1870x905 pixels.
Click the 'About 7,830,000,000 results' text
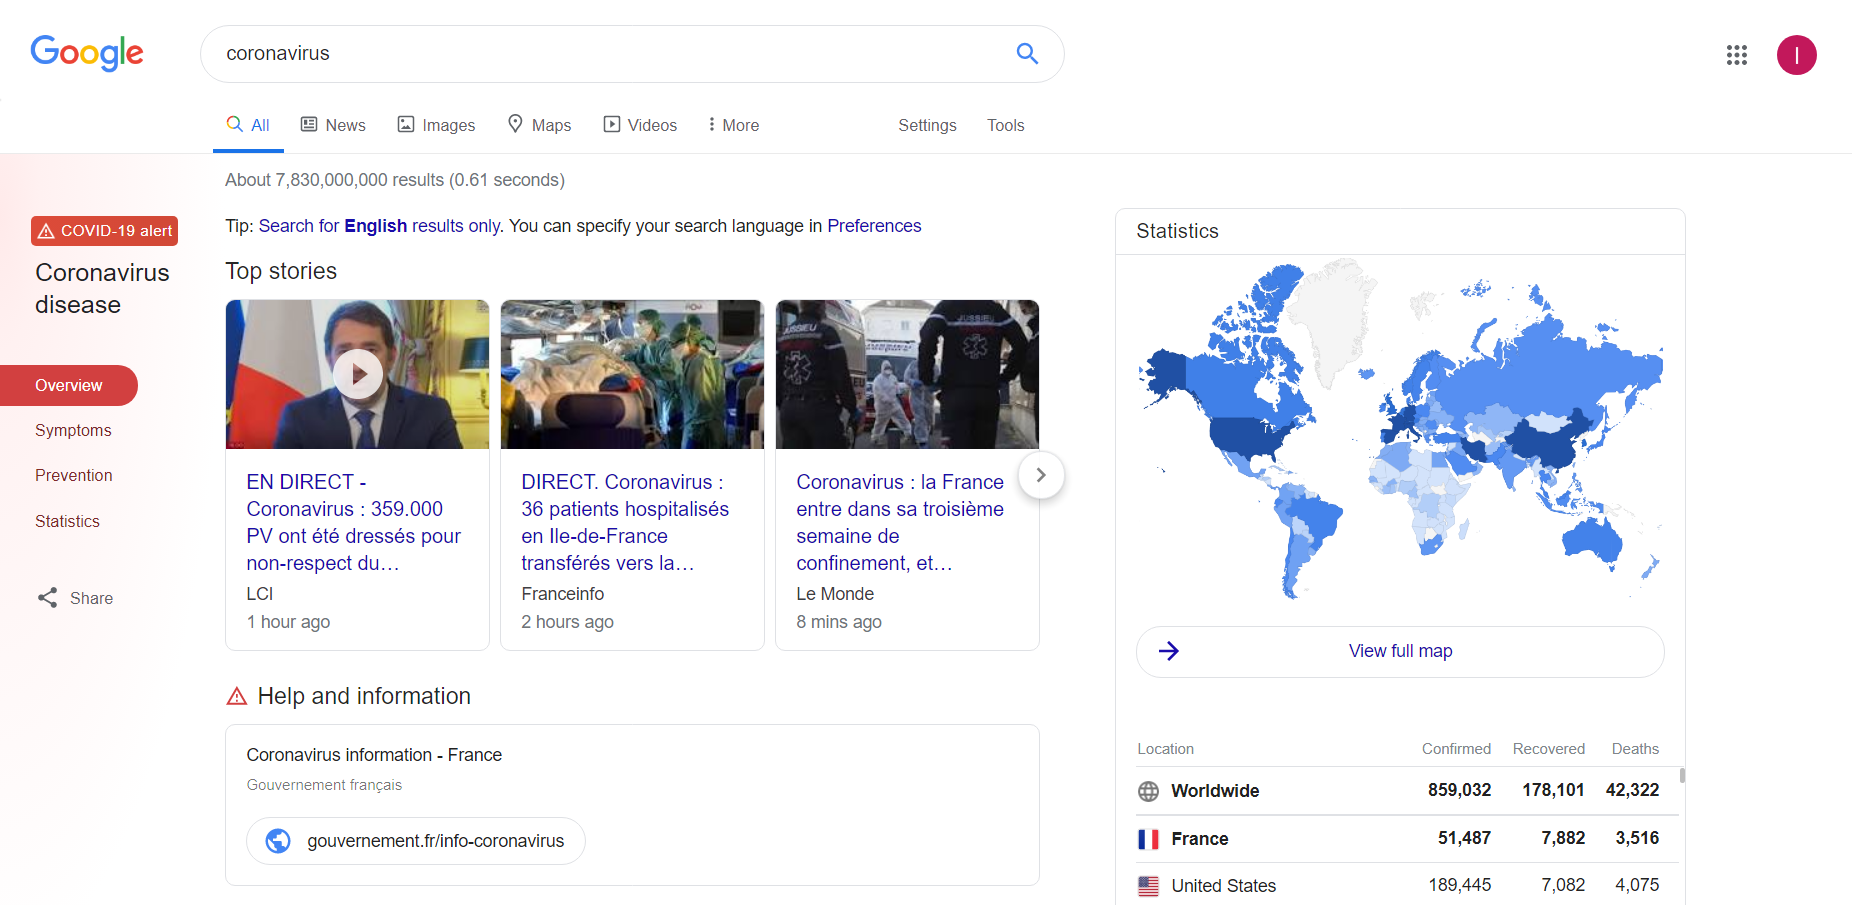[x=395, y=180]
